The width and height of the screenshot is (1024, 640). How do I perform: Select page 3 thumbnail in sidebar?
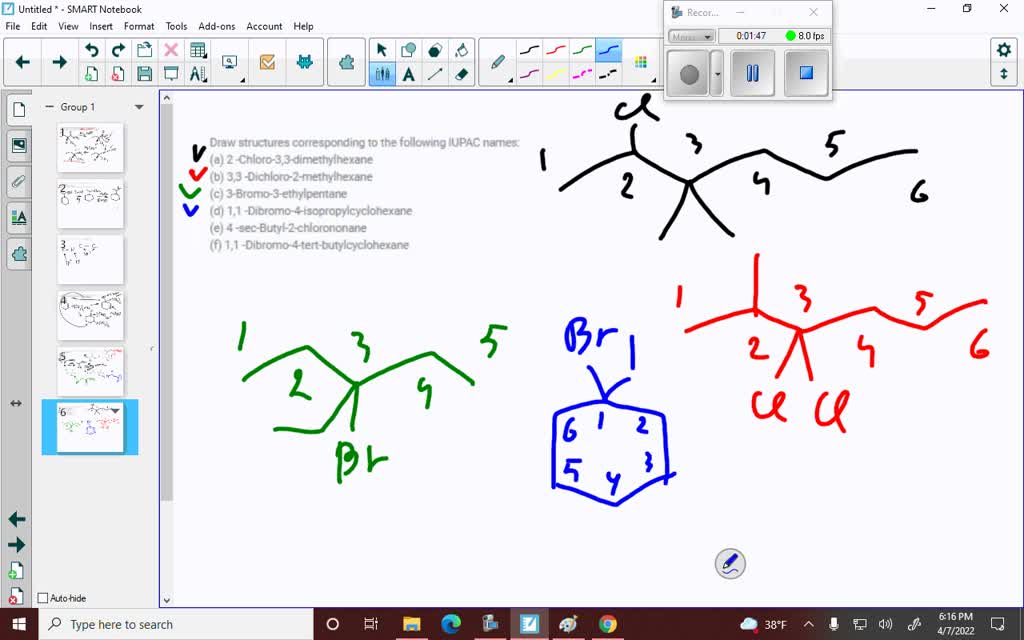click(89, 260)
